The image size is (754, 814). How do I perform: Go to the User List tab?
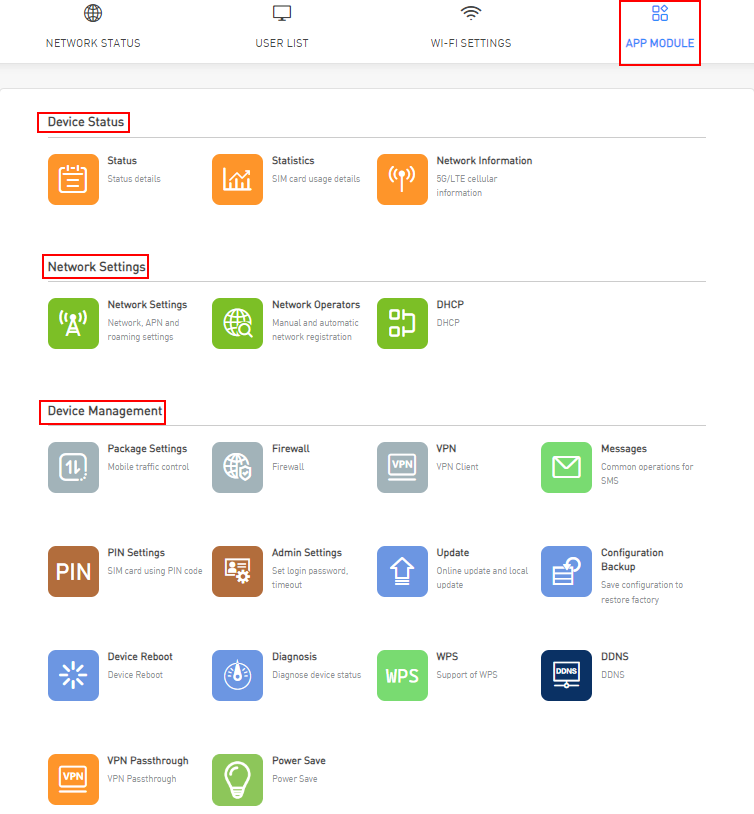pyautogui.click(x=282, y=30)
